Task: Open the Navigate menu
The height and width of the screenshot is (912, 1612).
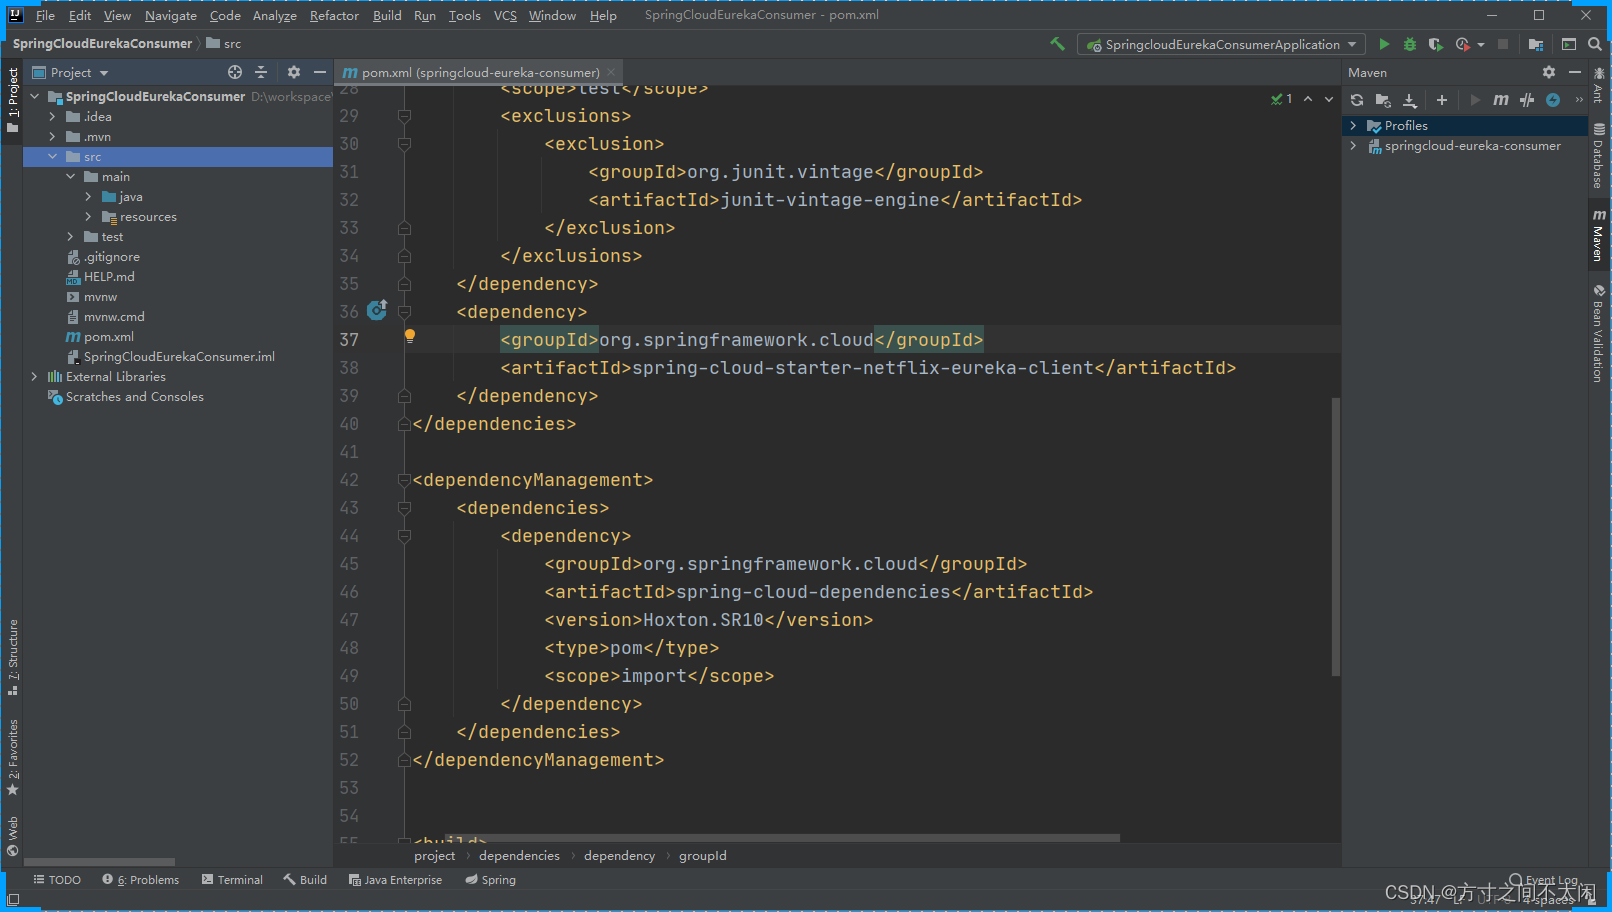Action: [171, 15]
